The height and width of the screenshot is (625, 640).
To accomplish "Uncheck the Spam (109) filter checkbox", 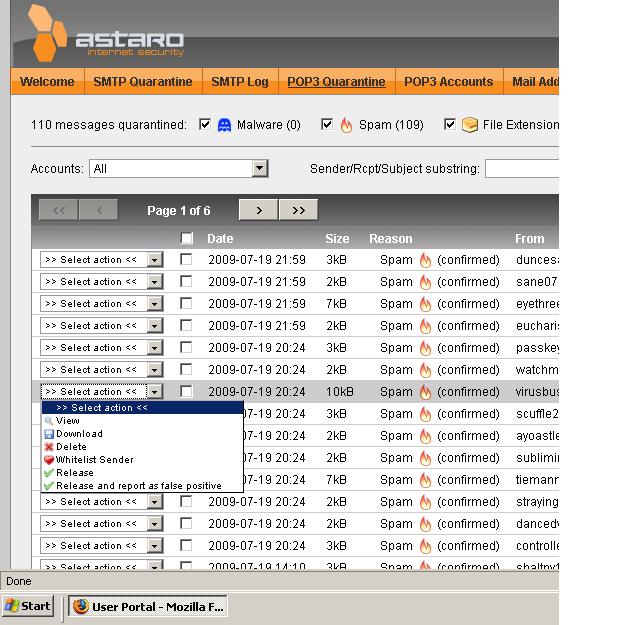I will coord(327,124).
